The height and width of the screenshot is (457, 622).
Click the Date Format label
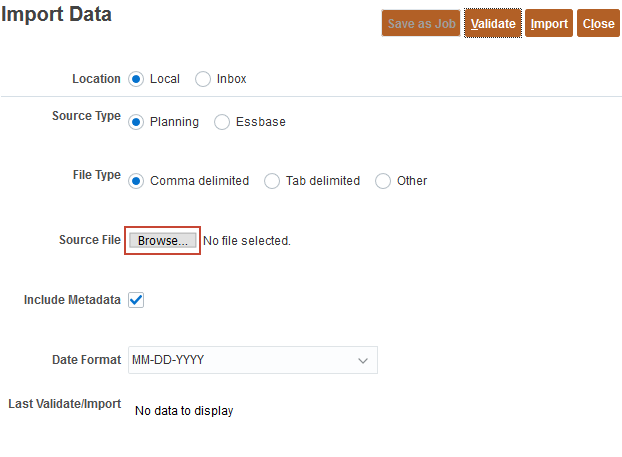click(86, 359)
